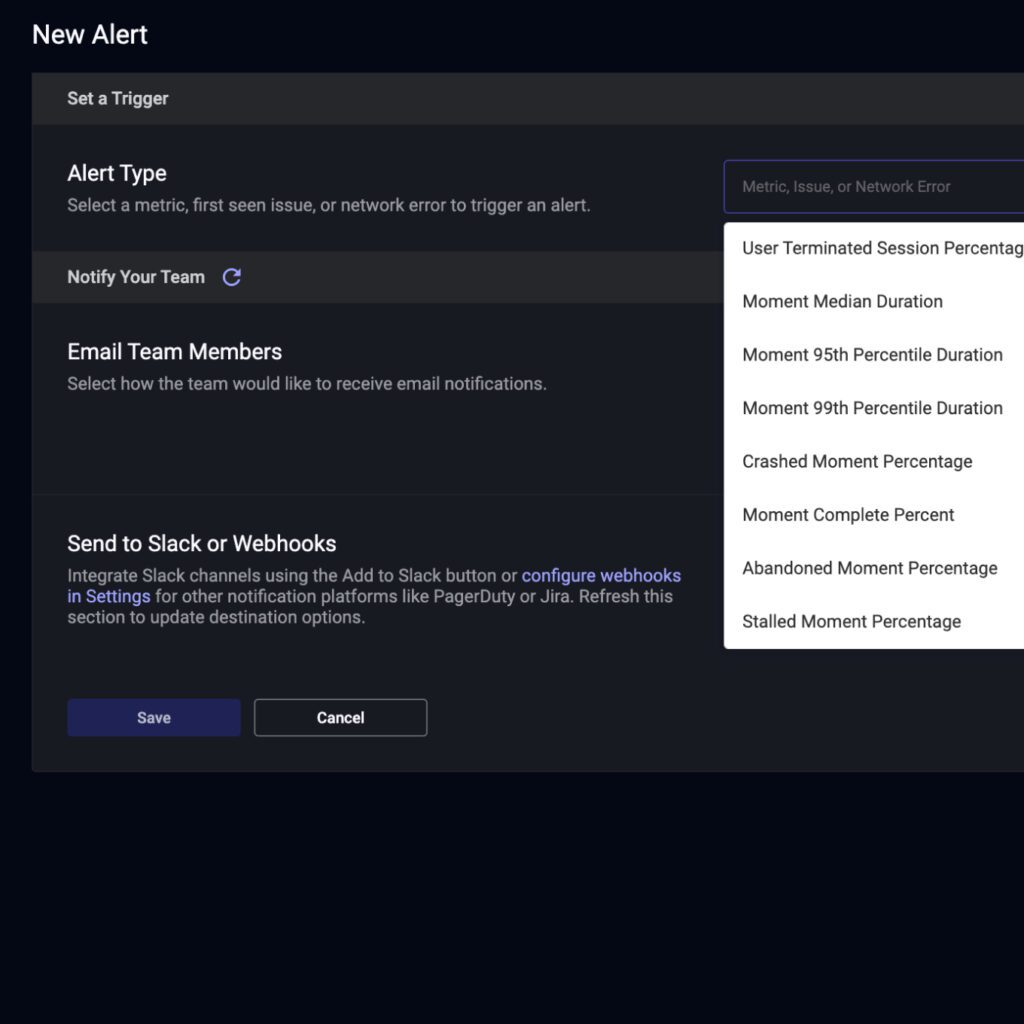Click the refresh icon beside Notify Your Team
The width and height of the screenshot is (1024, 1024).
[x=231, y=277]
